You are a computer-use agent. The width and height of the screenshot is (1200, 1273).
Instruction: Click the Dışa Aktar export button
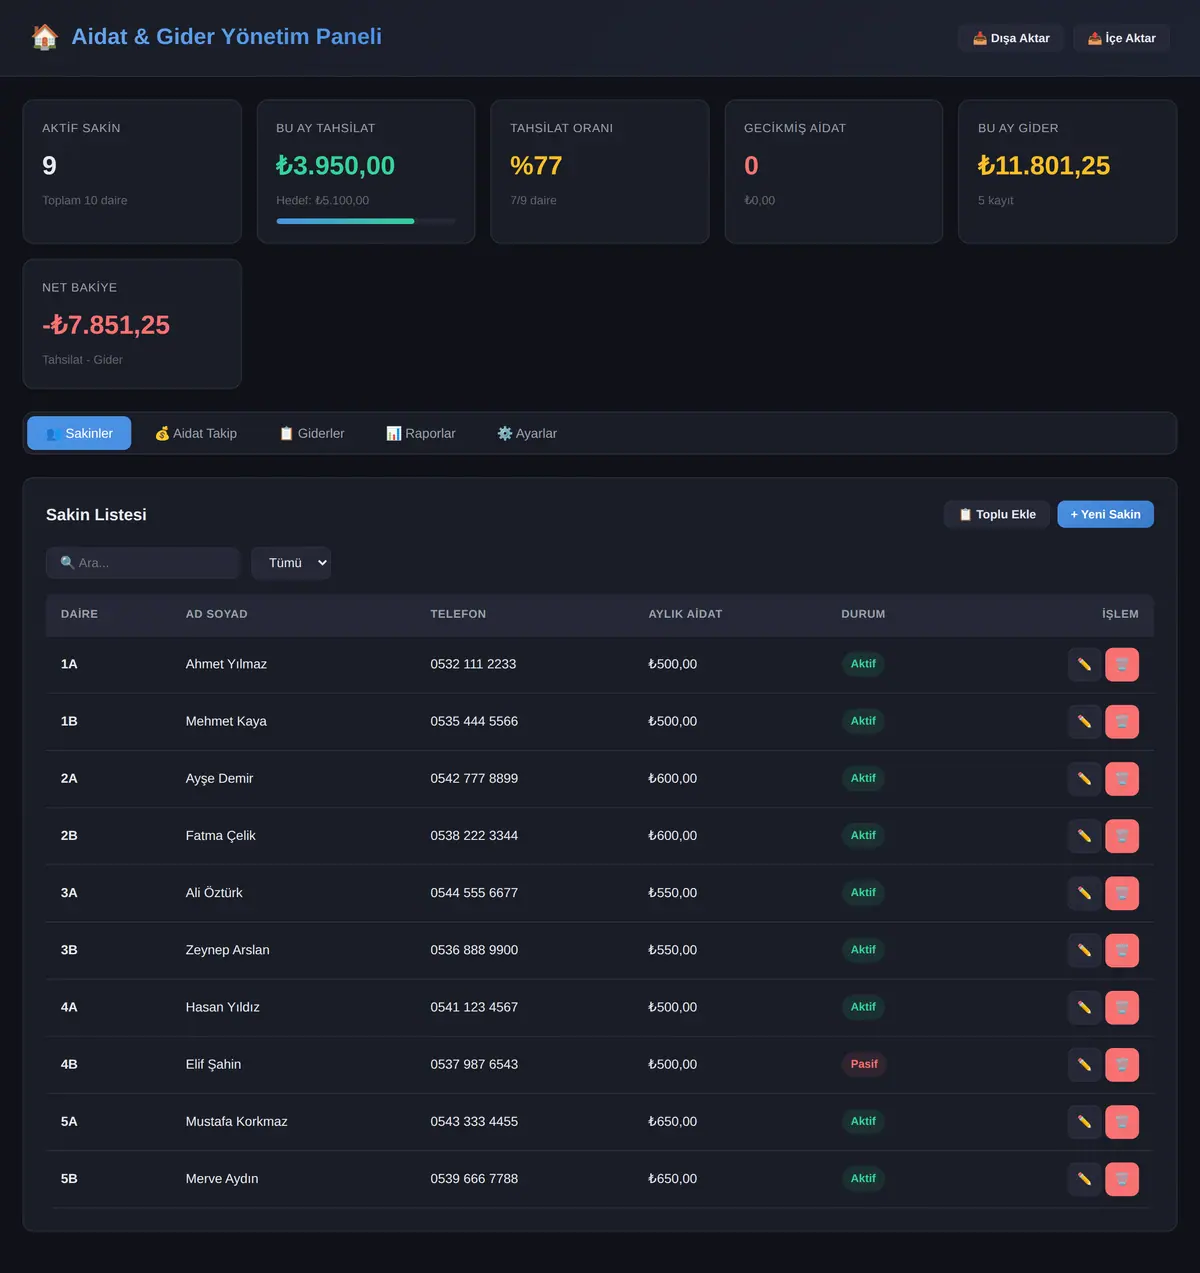[x=1011, y=38]
